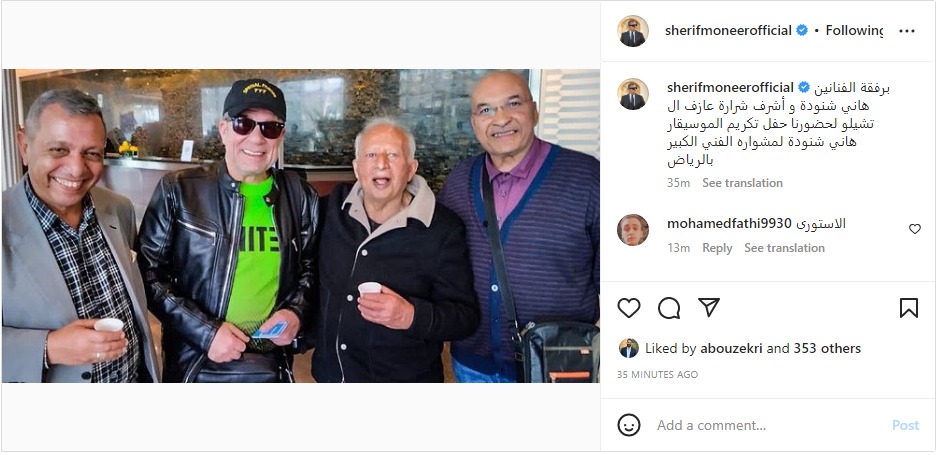Expand See translation under the caption
Image resolution: width=936 pixels, height=455 pixels.
pyautogui.click(x=742, y=183)
